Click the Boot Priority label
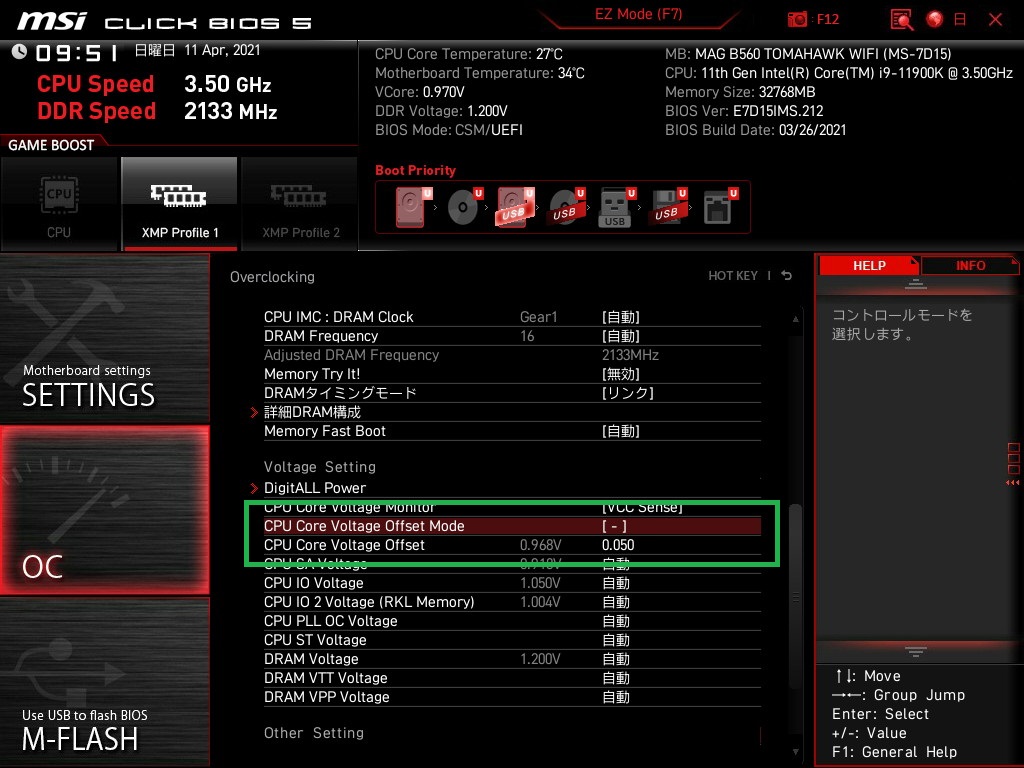This screenshot has height=768, width=1024. tap(415, 170)
